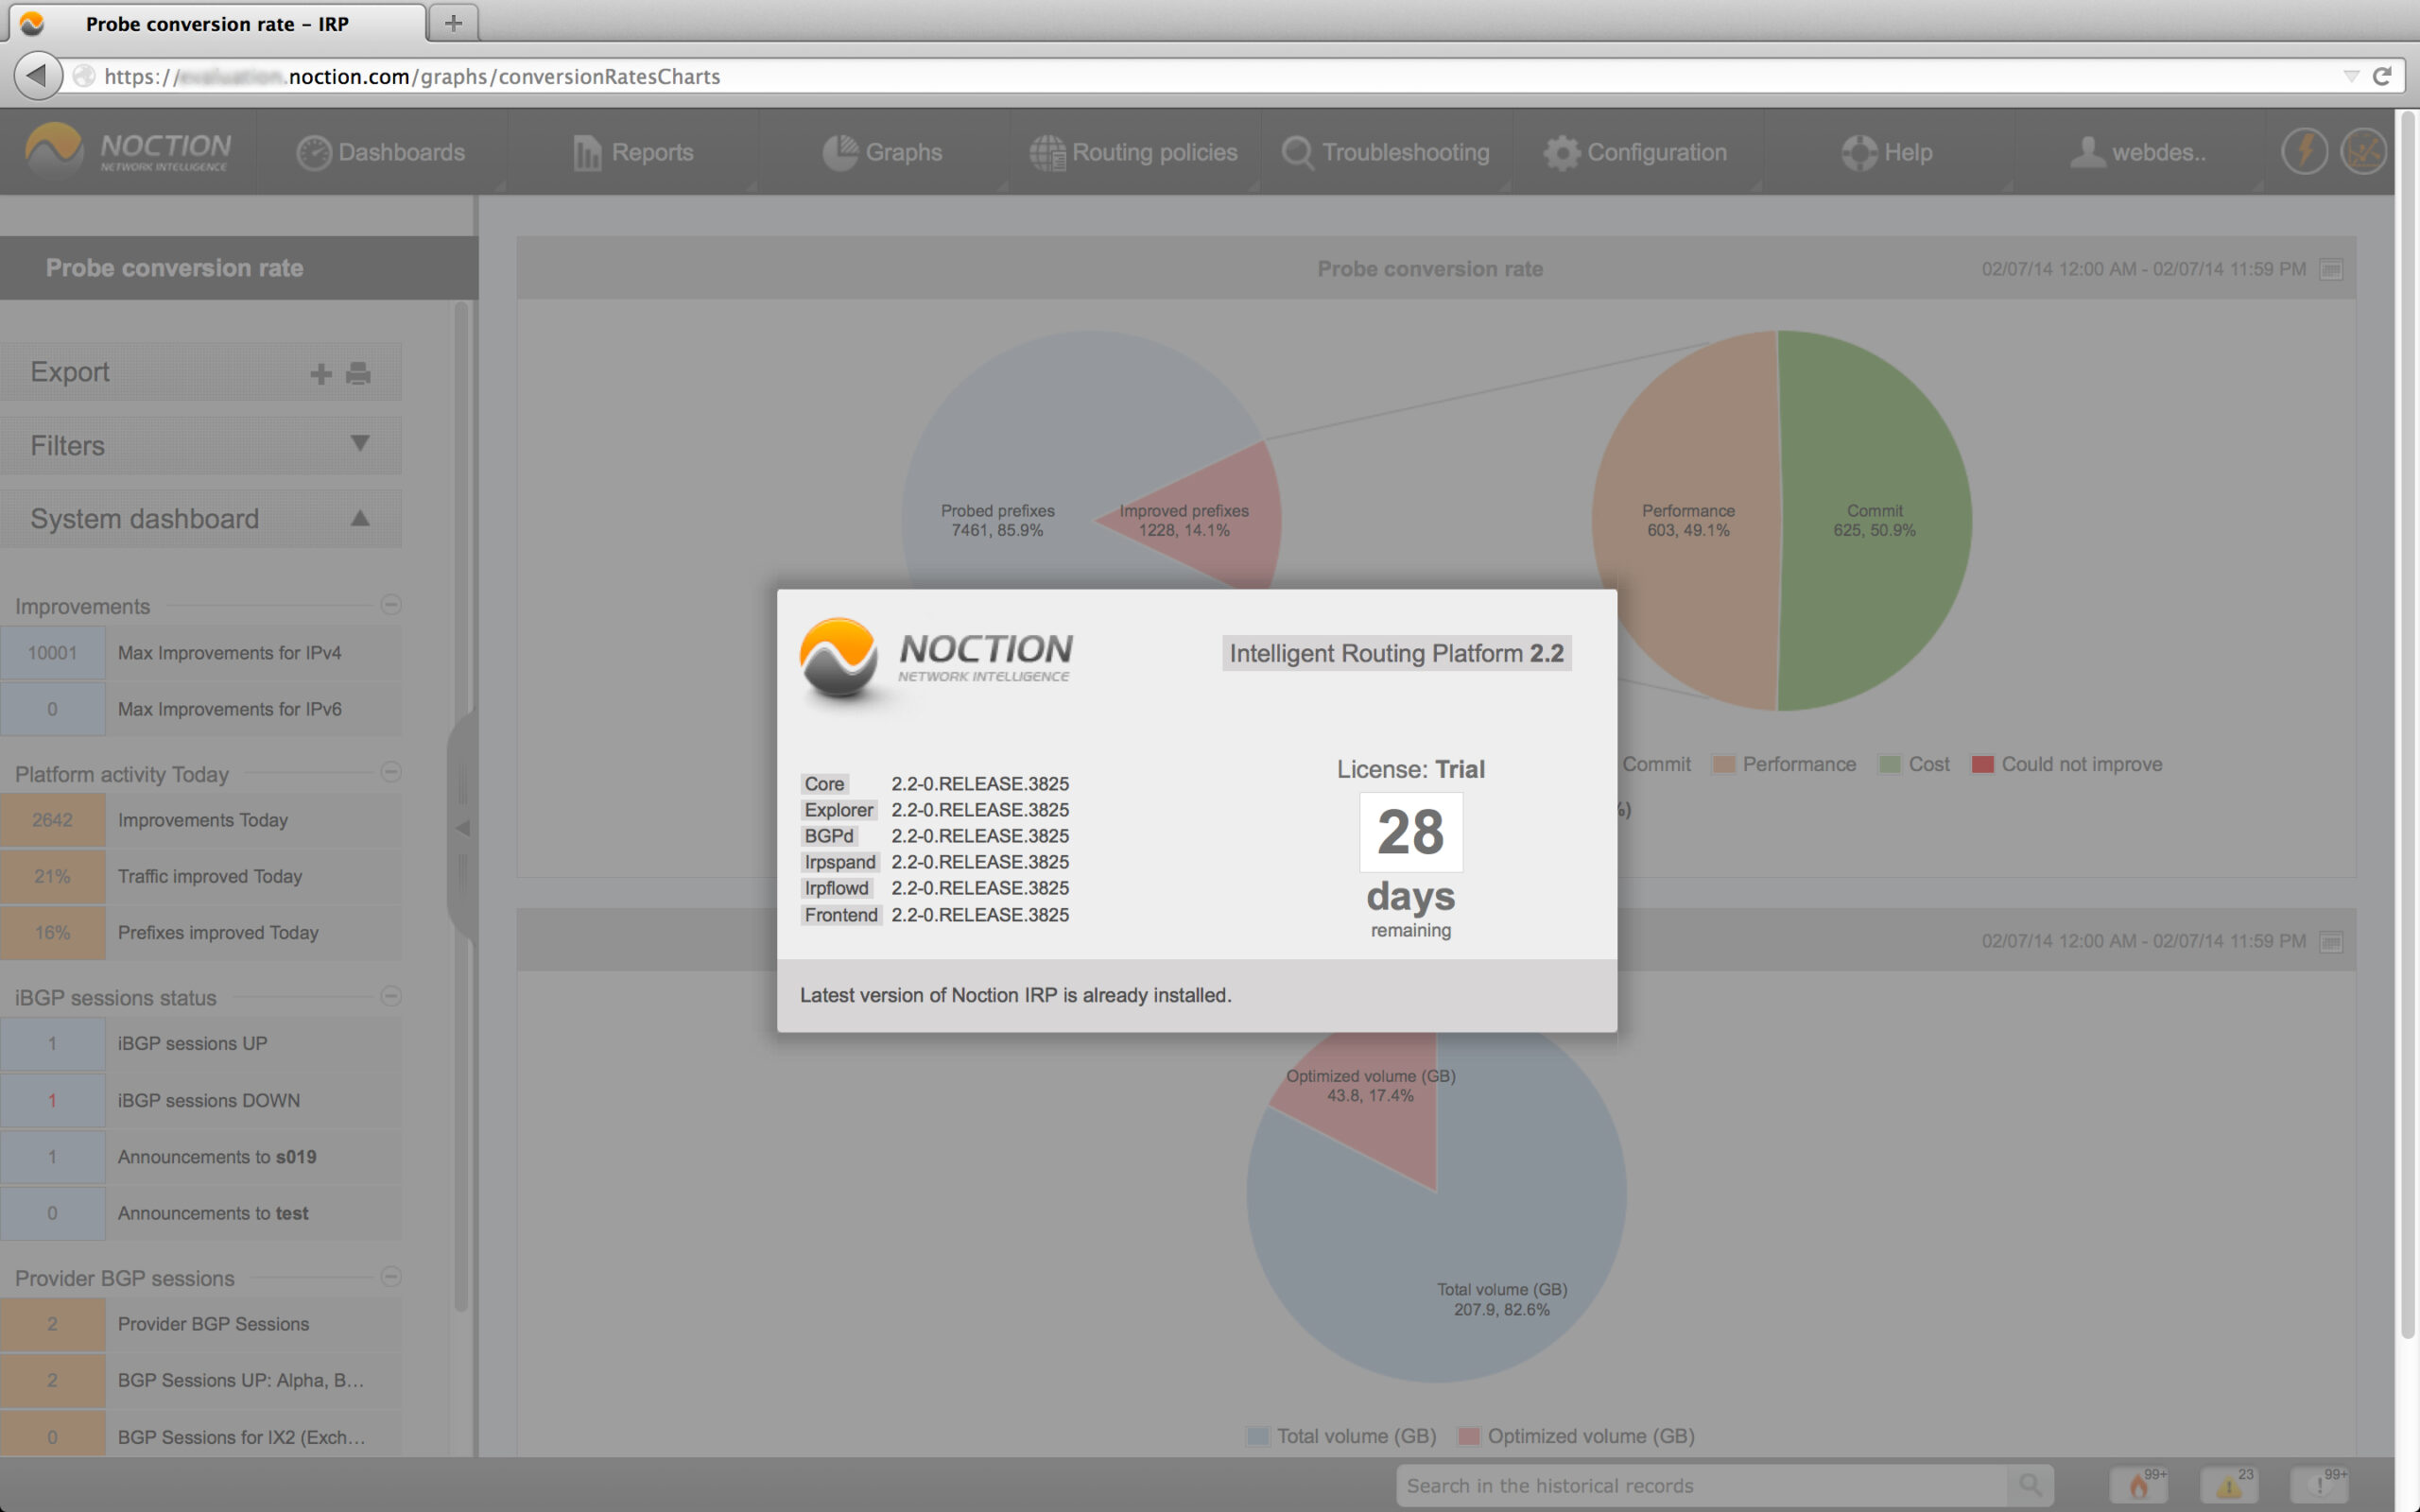The height and width of the screenshot is (1512, 2420).
Task: Collapse the System dashboard panel
Action: [360, 518]
